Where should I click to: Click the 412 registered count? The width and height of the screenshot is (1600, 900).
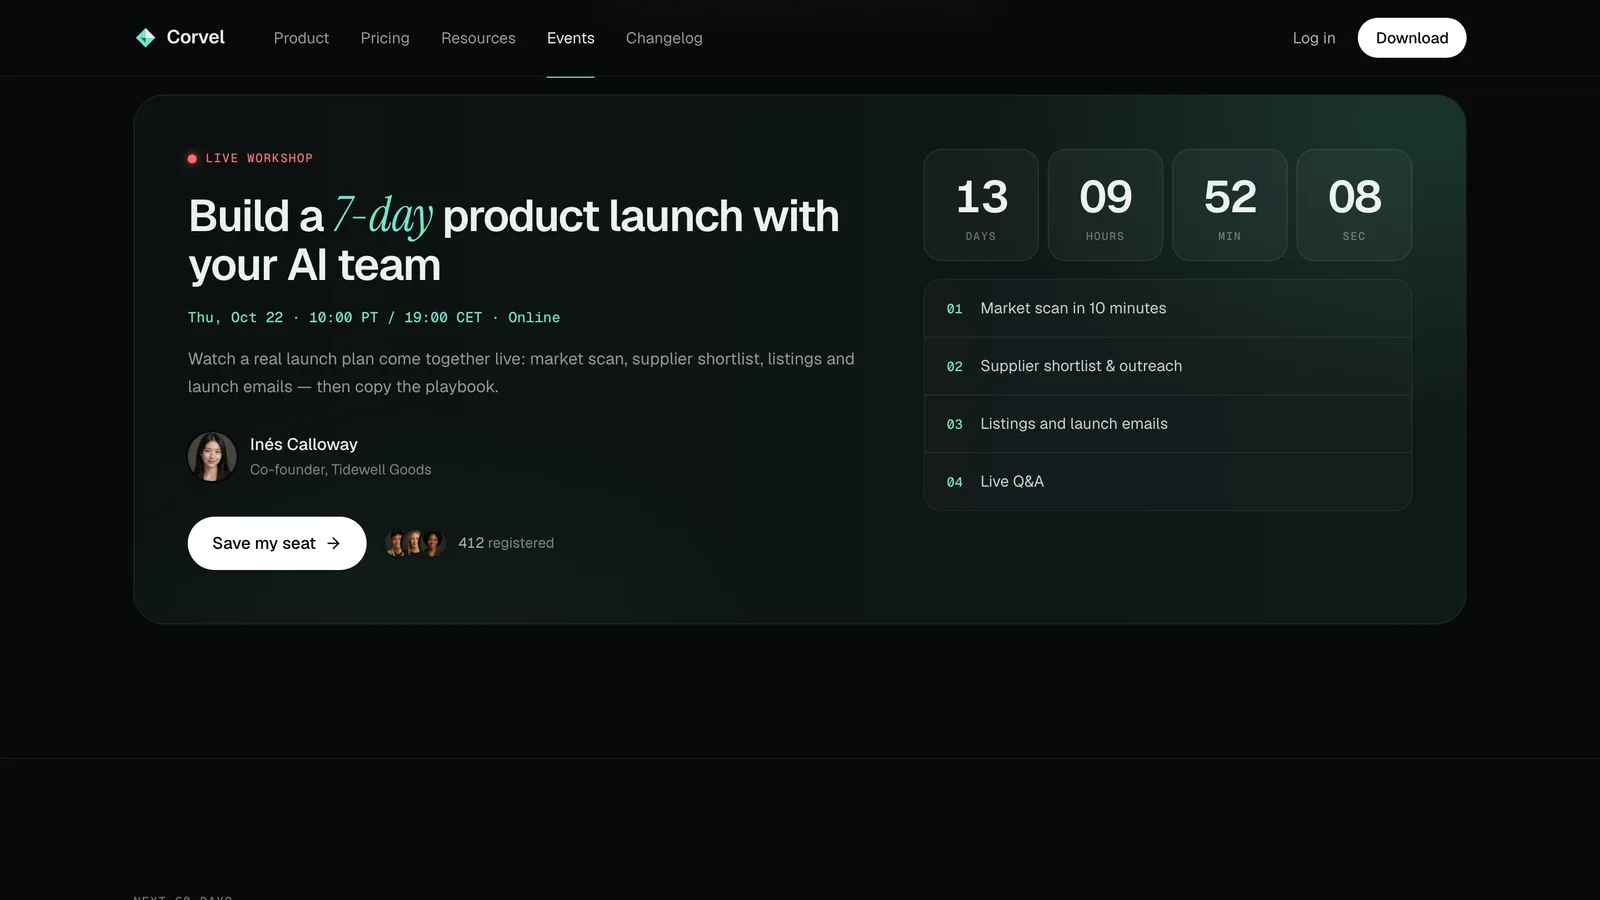506,543
